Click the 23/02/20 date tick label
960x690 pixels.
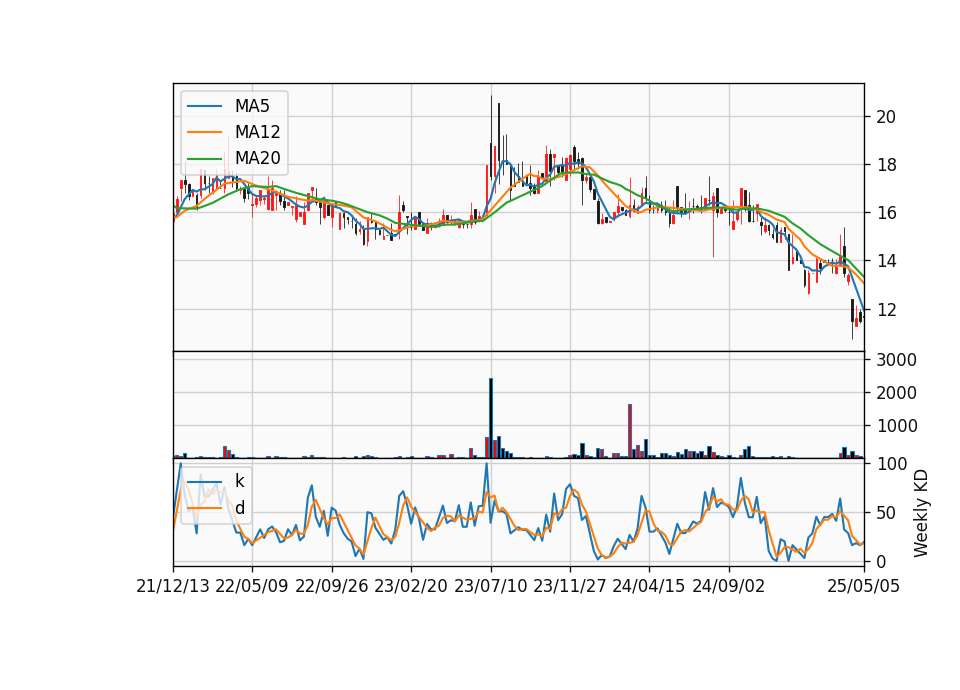click(x=411, y=586)
